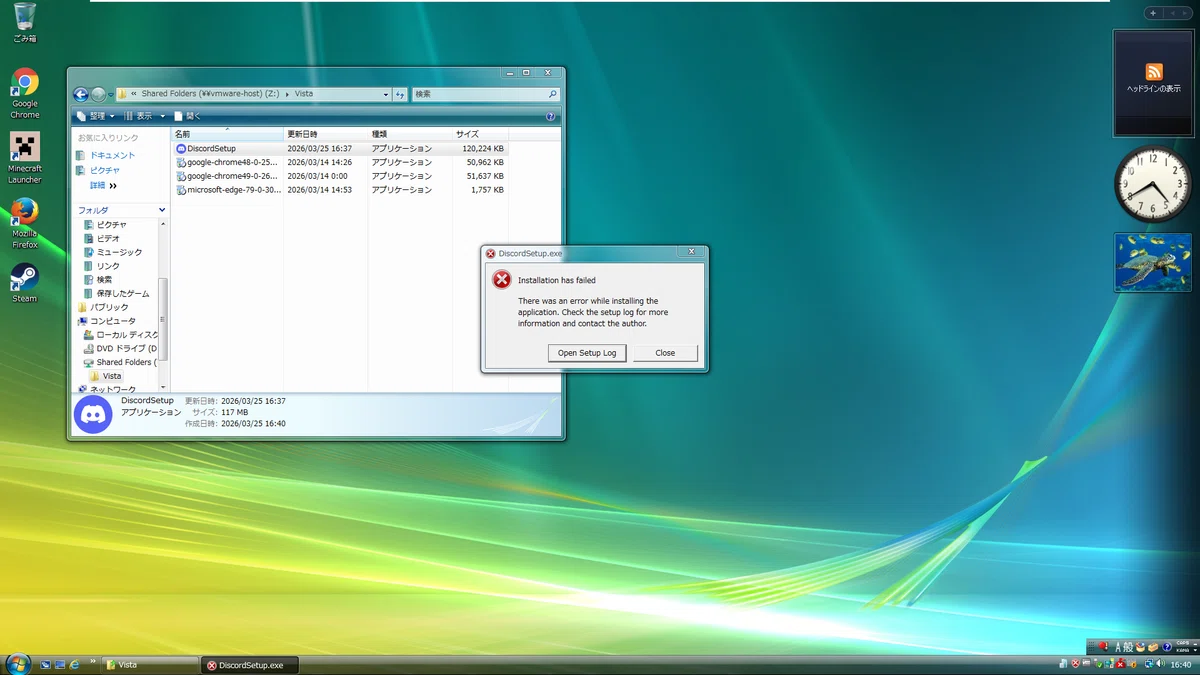Viewport: 1200px width, 675px height.
Task: Click the sidebar add gadget plus button
Action: pos(1153,13)
